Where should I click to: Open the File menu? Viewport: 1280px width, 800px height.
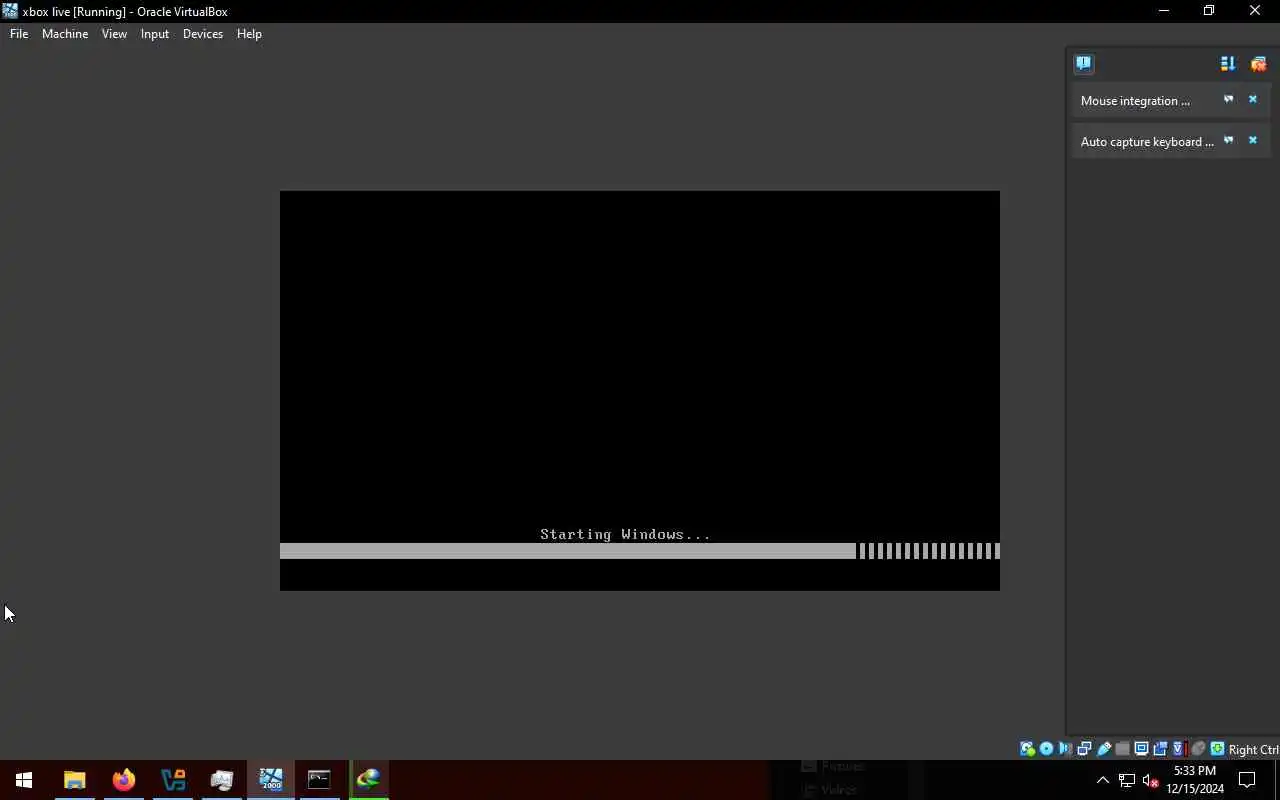tap(19, 34)
